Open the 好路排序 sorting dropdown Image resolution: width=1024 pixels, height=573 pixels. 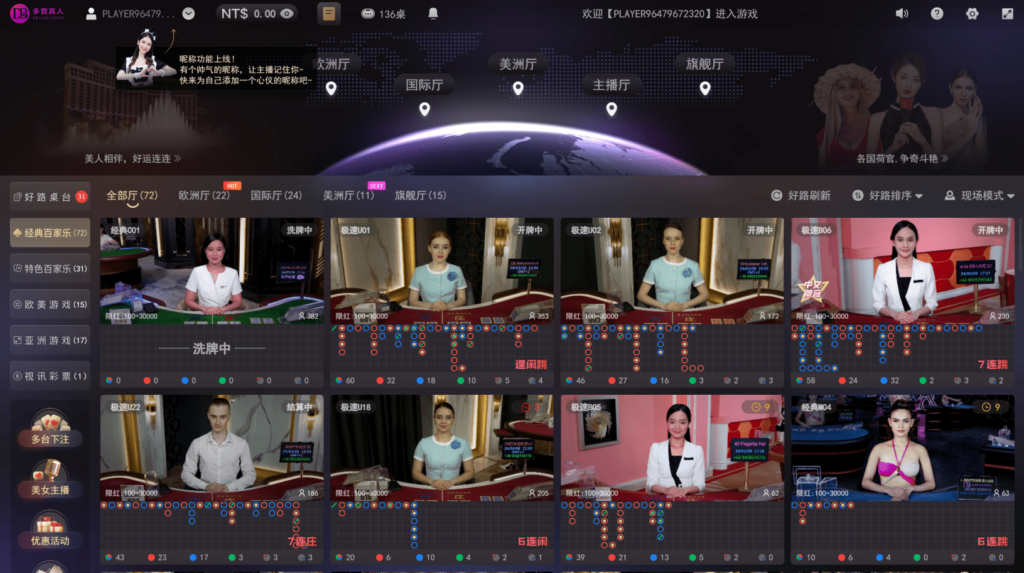pos(888,196)
